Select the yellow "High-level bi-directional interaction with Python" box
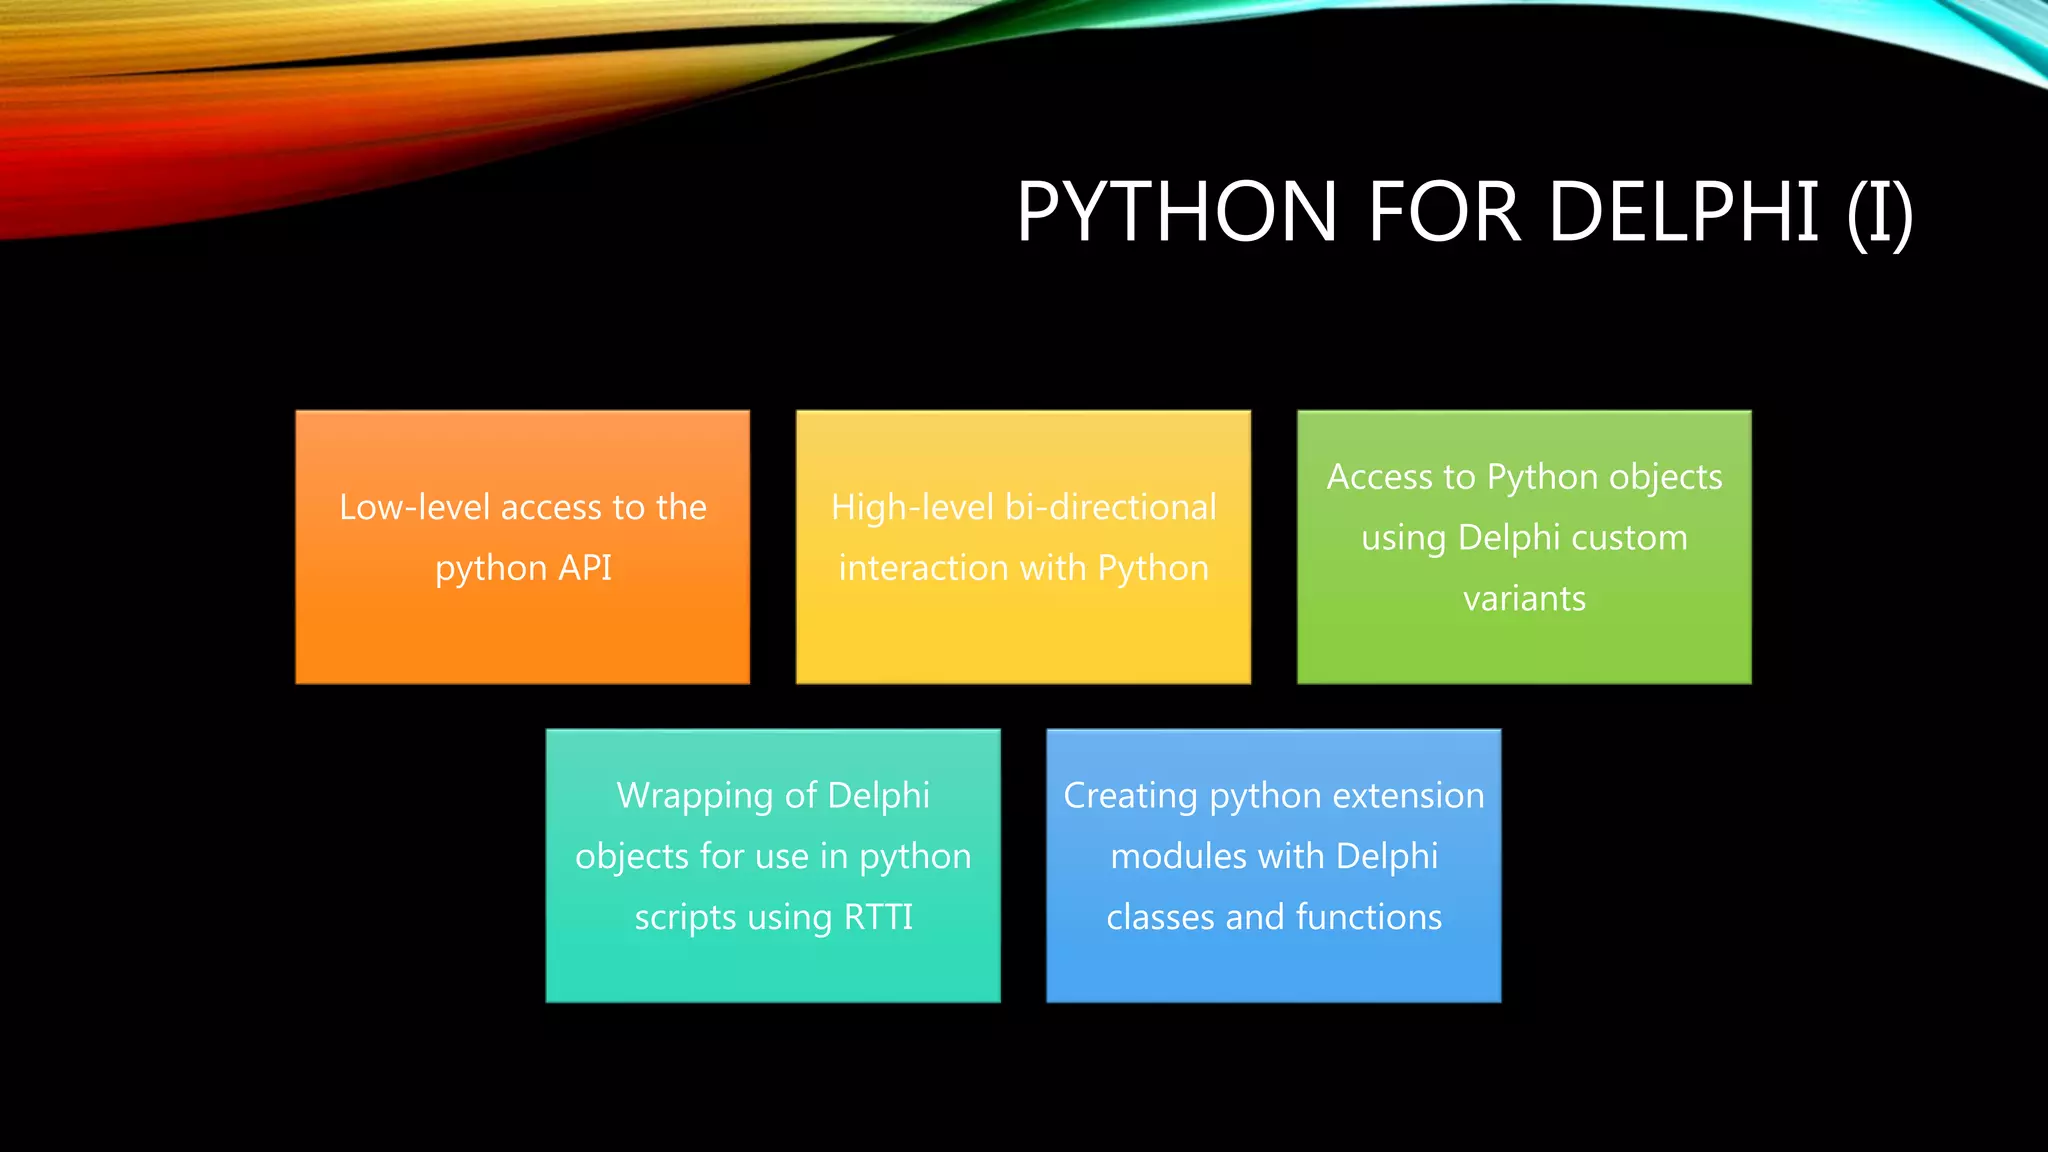 point(1023,547)
